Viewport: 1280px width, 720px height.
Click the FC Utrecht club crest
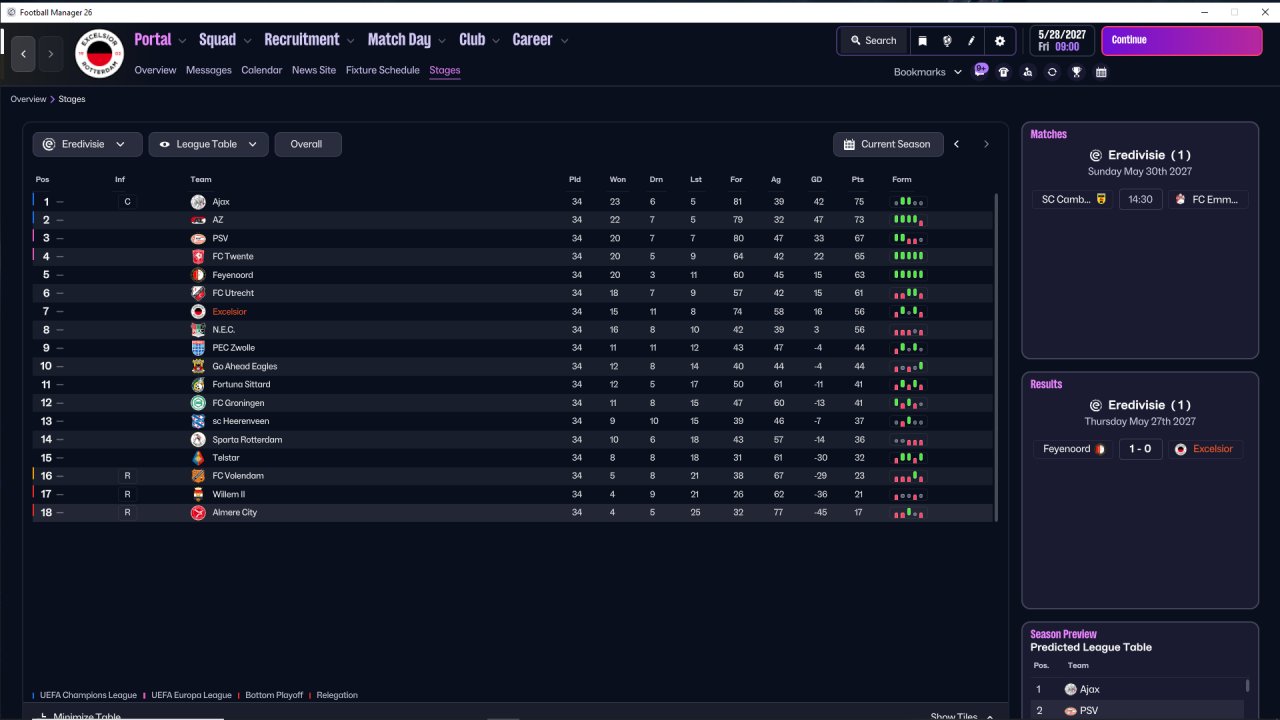[198, 293]
